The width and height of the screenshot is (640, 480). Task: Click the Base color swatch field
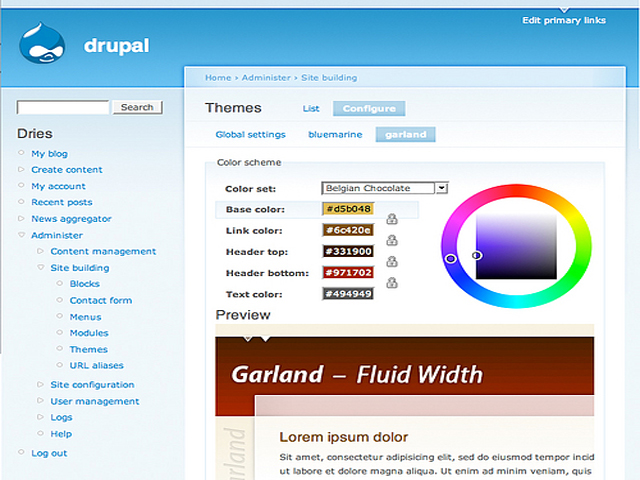(x=347, y=210)
